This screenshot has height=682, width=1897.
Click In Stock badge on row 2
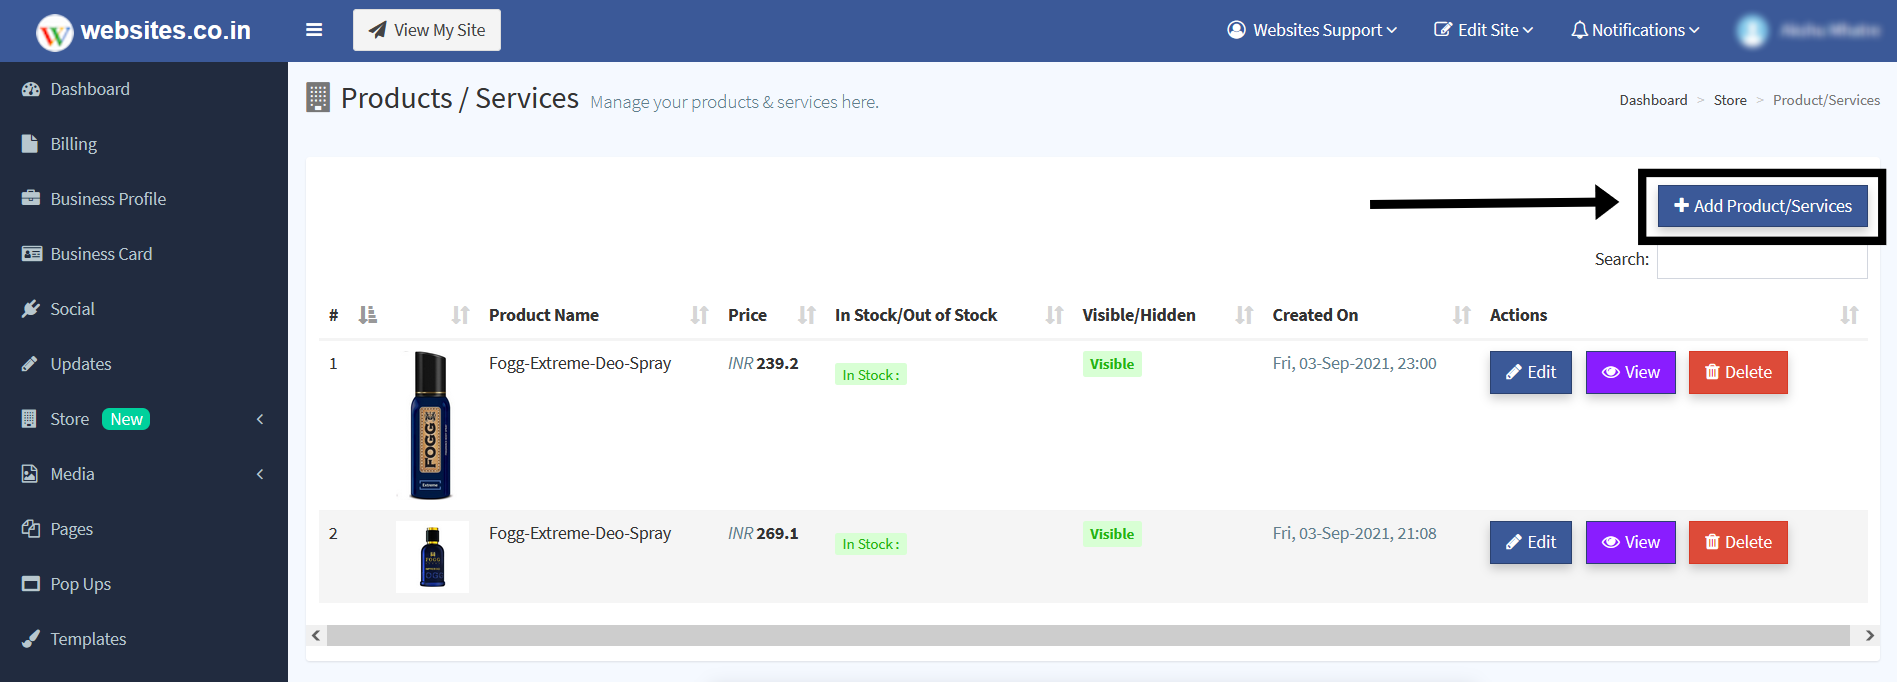click(x=871, y=544)
